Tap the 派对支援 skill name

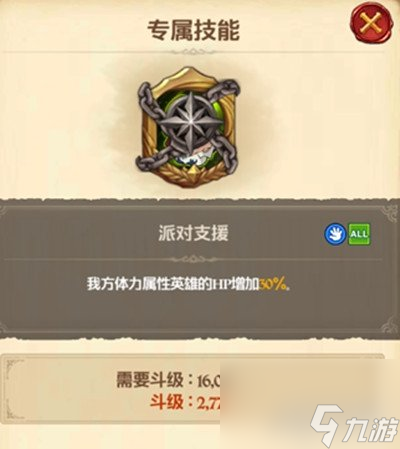(194, 233)
